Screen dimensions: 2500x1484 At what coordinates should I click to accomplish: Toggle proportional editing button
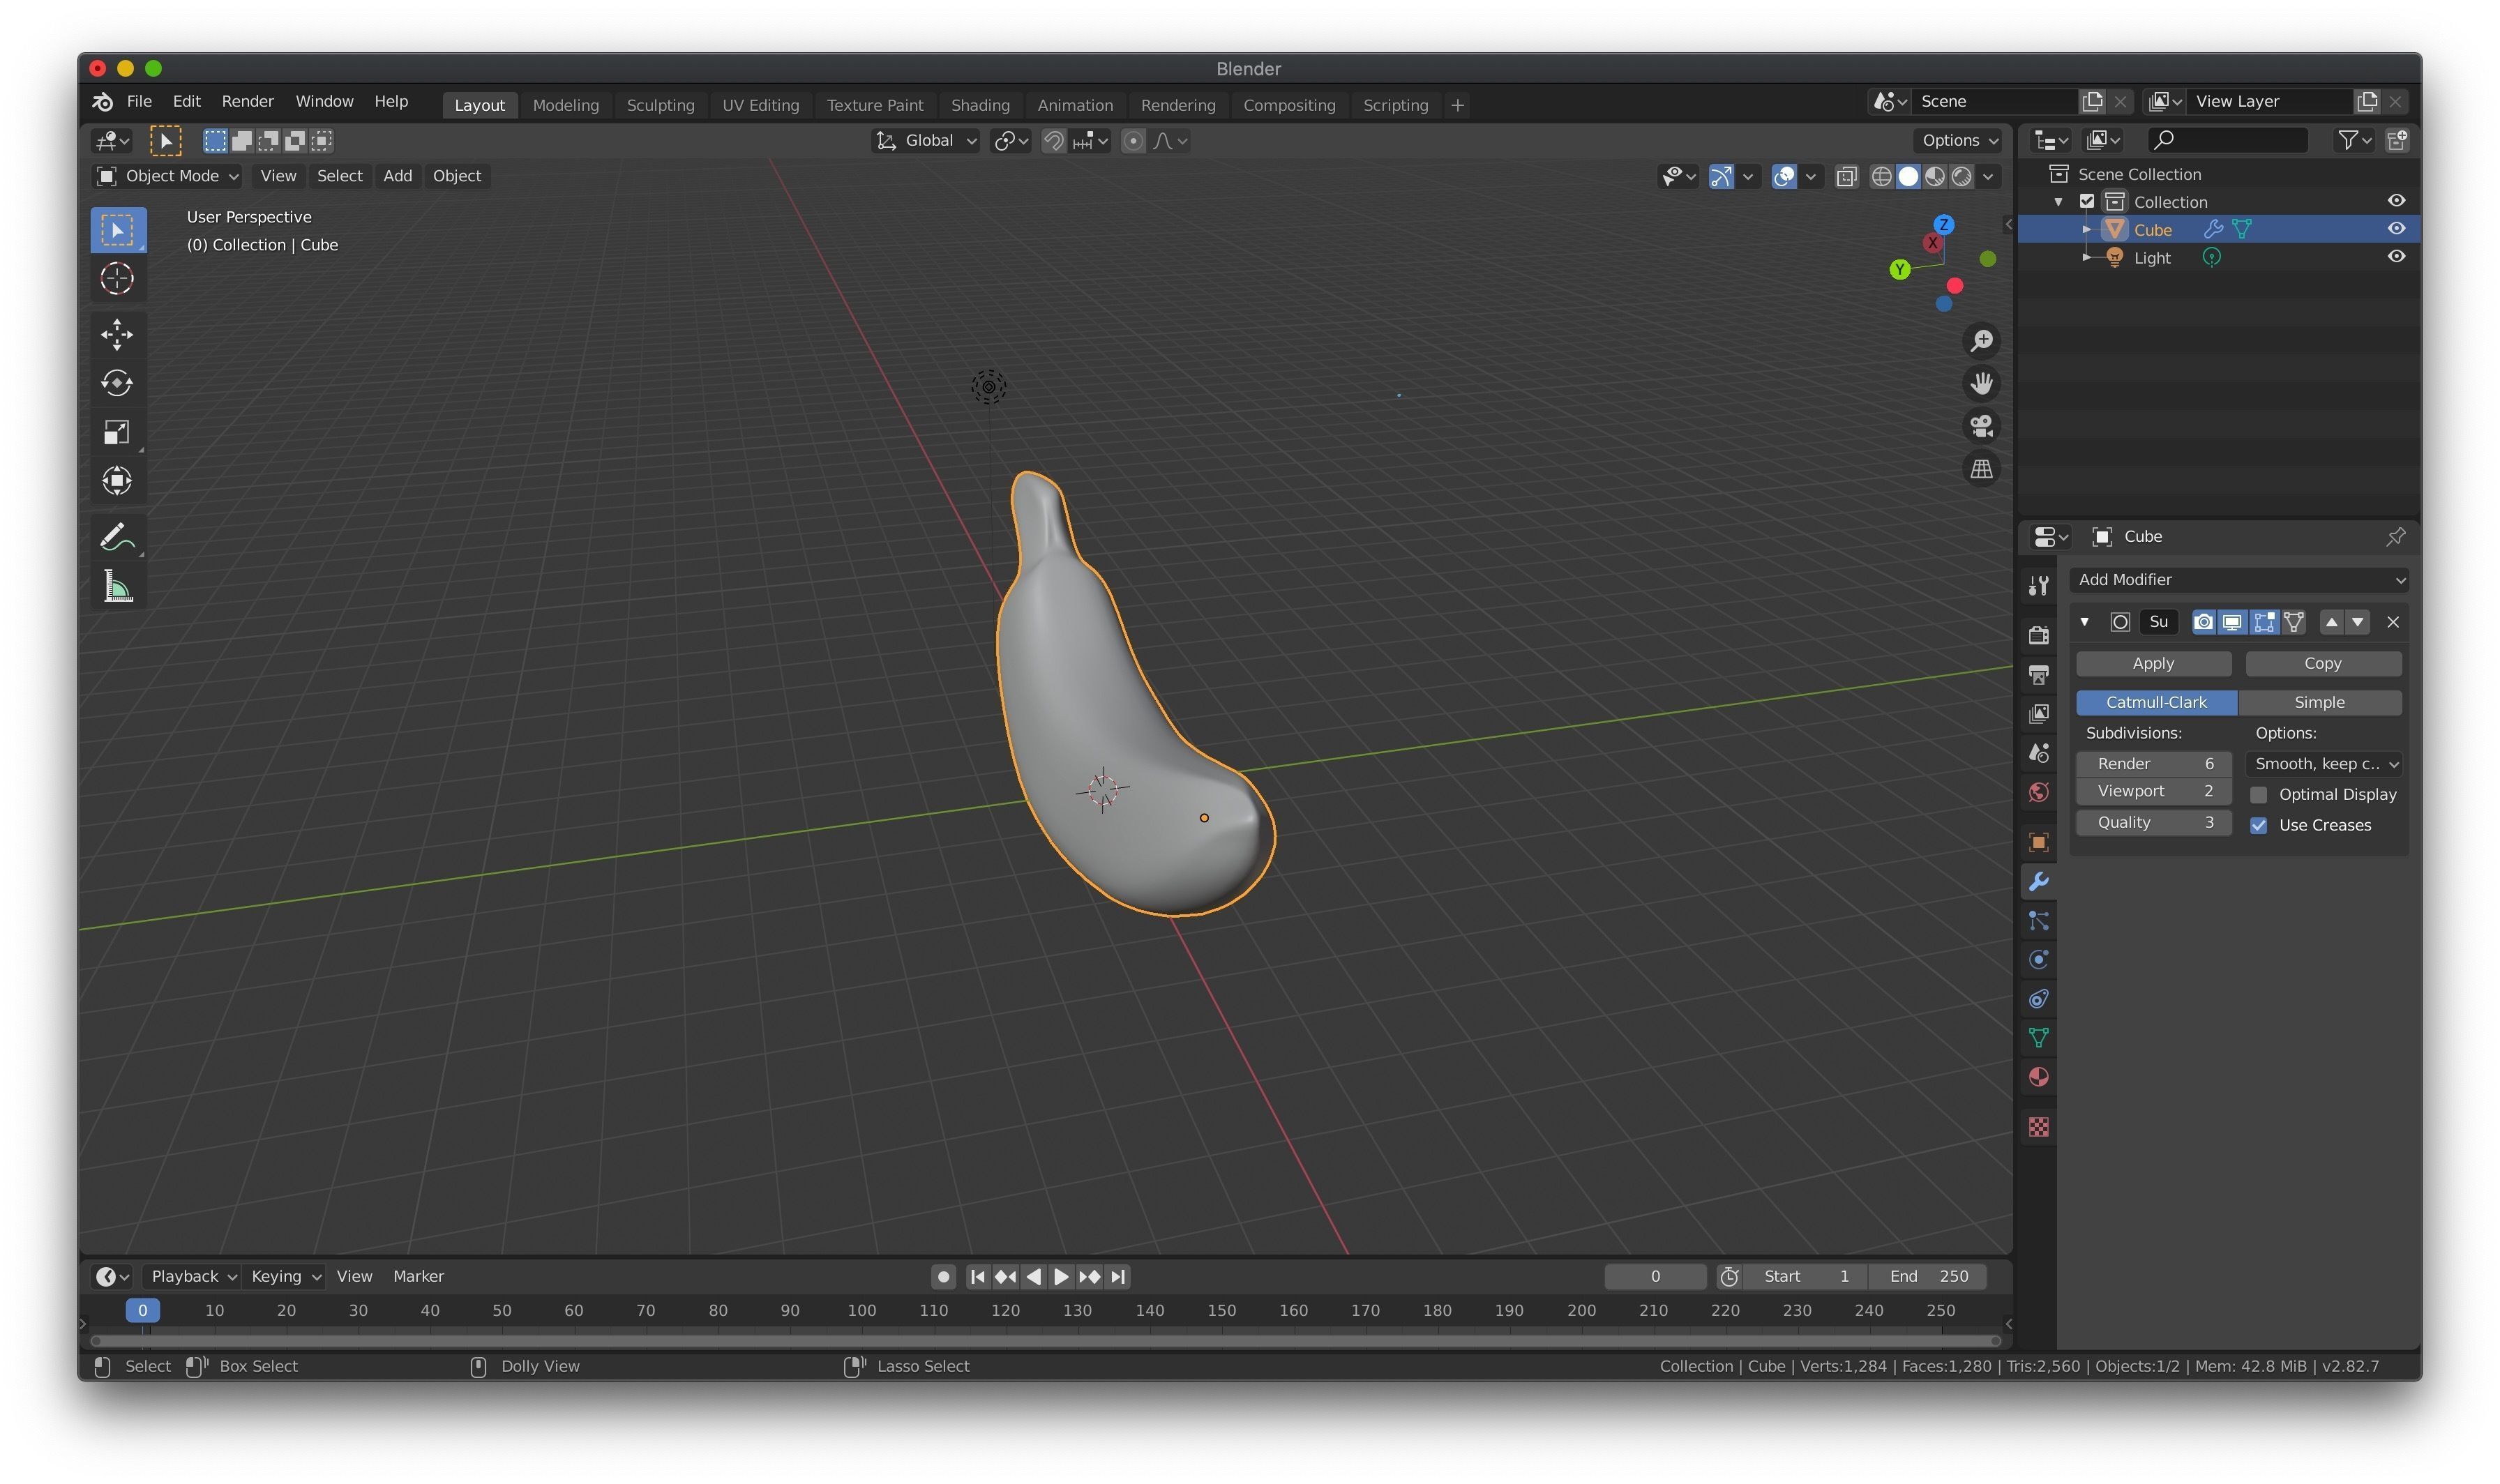tap(1133, 141)
